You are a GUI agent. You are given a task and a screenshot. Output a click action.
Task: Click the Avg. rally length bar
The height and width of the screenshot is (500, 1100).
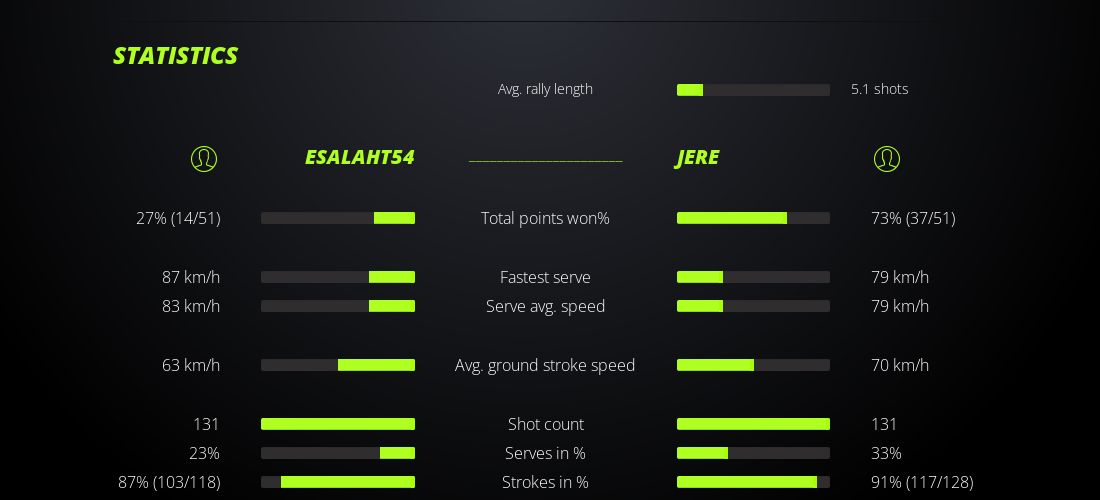coord(753,90)
